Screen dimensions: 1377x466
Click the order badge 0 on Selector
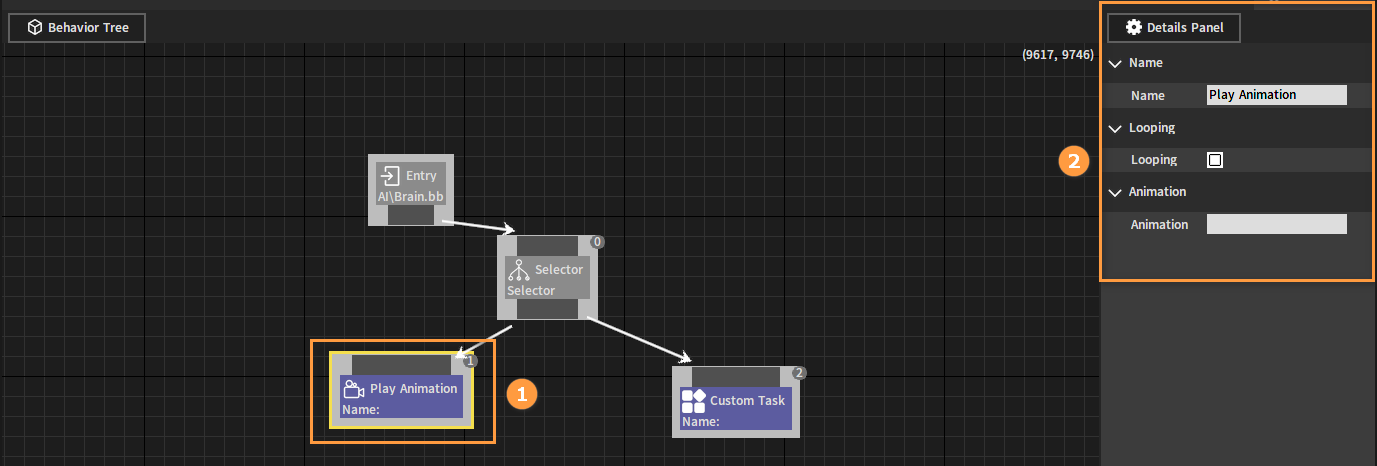click(597, 242)
